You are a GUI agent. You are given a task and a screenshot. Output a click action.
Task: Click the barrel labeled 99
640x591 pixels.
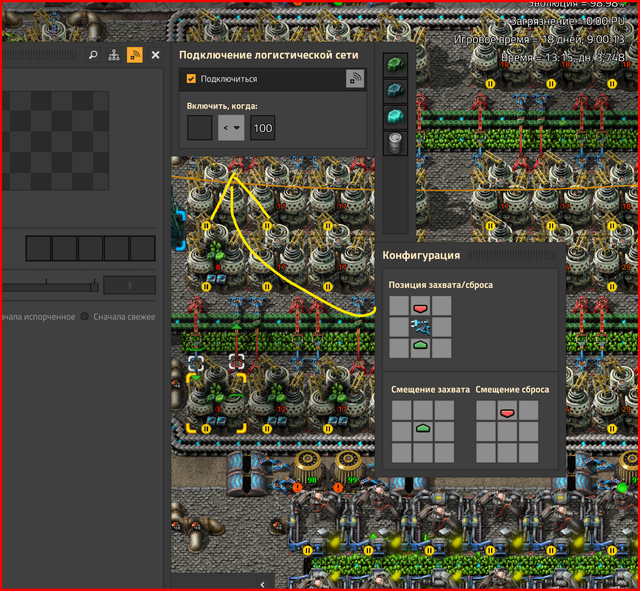coord(348,468)
